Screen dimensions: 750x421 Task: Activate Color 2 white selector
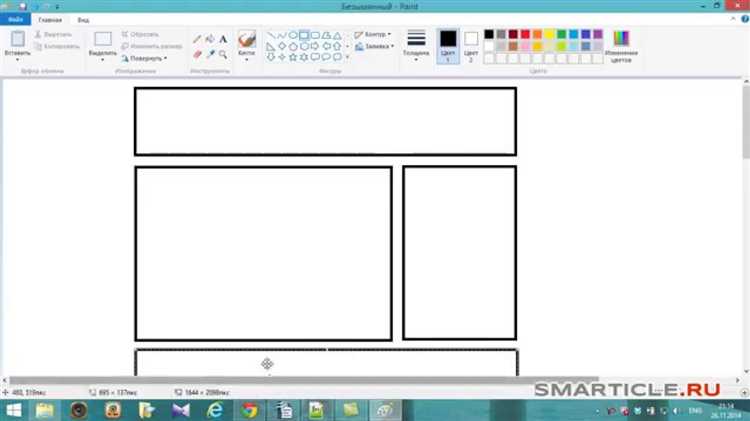(x=471, y=46)
